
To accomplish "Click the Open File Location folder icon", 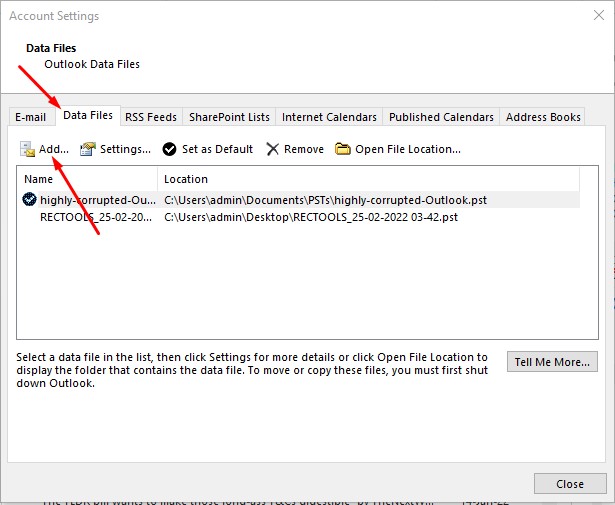I will (x=342, y=149).
